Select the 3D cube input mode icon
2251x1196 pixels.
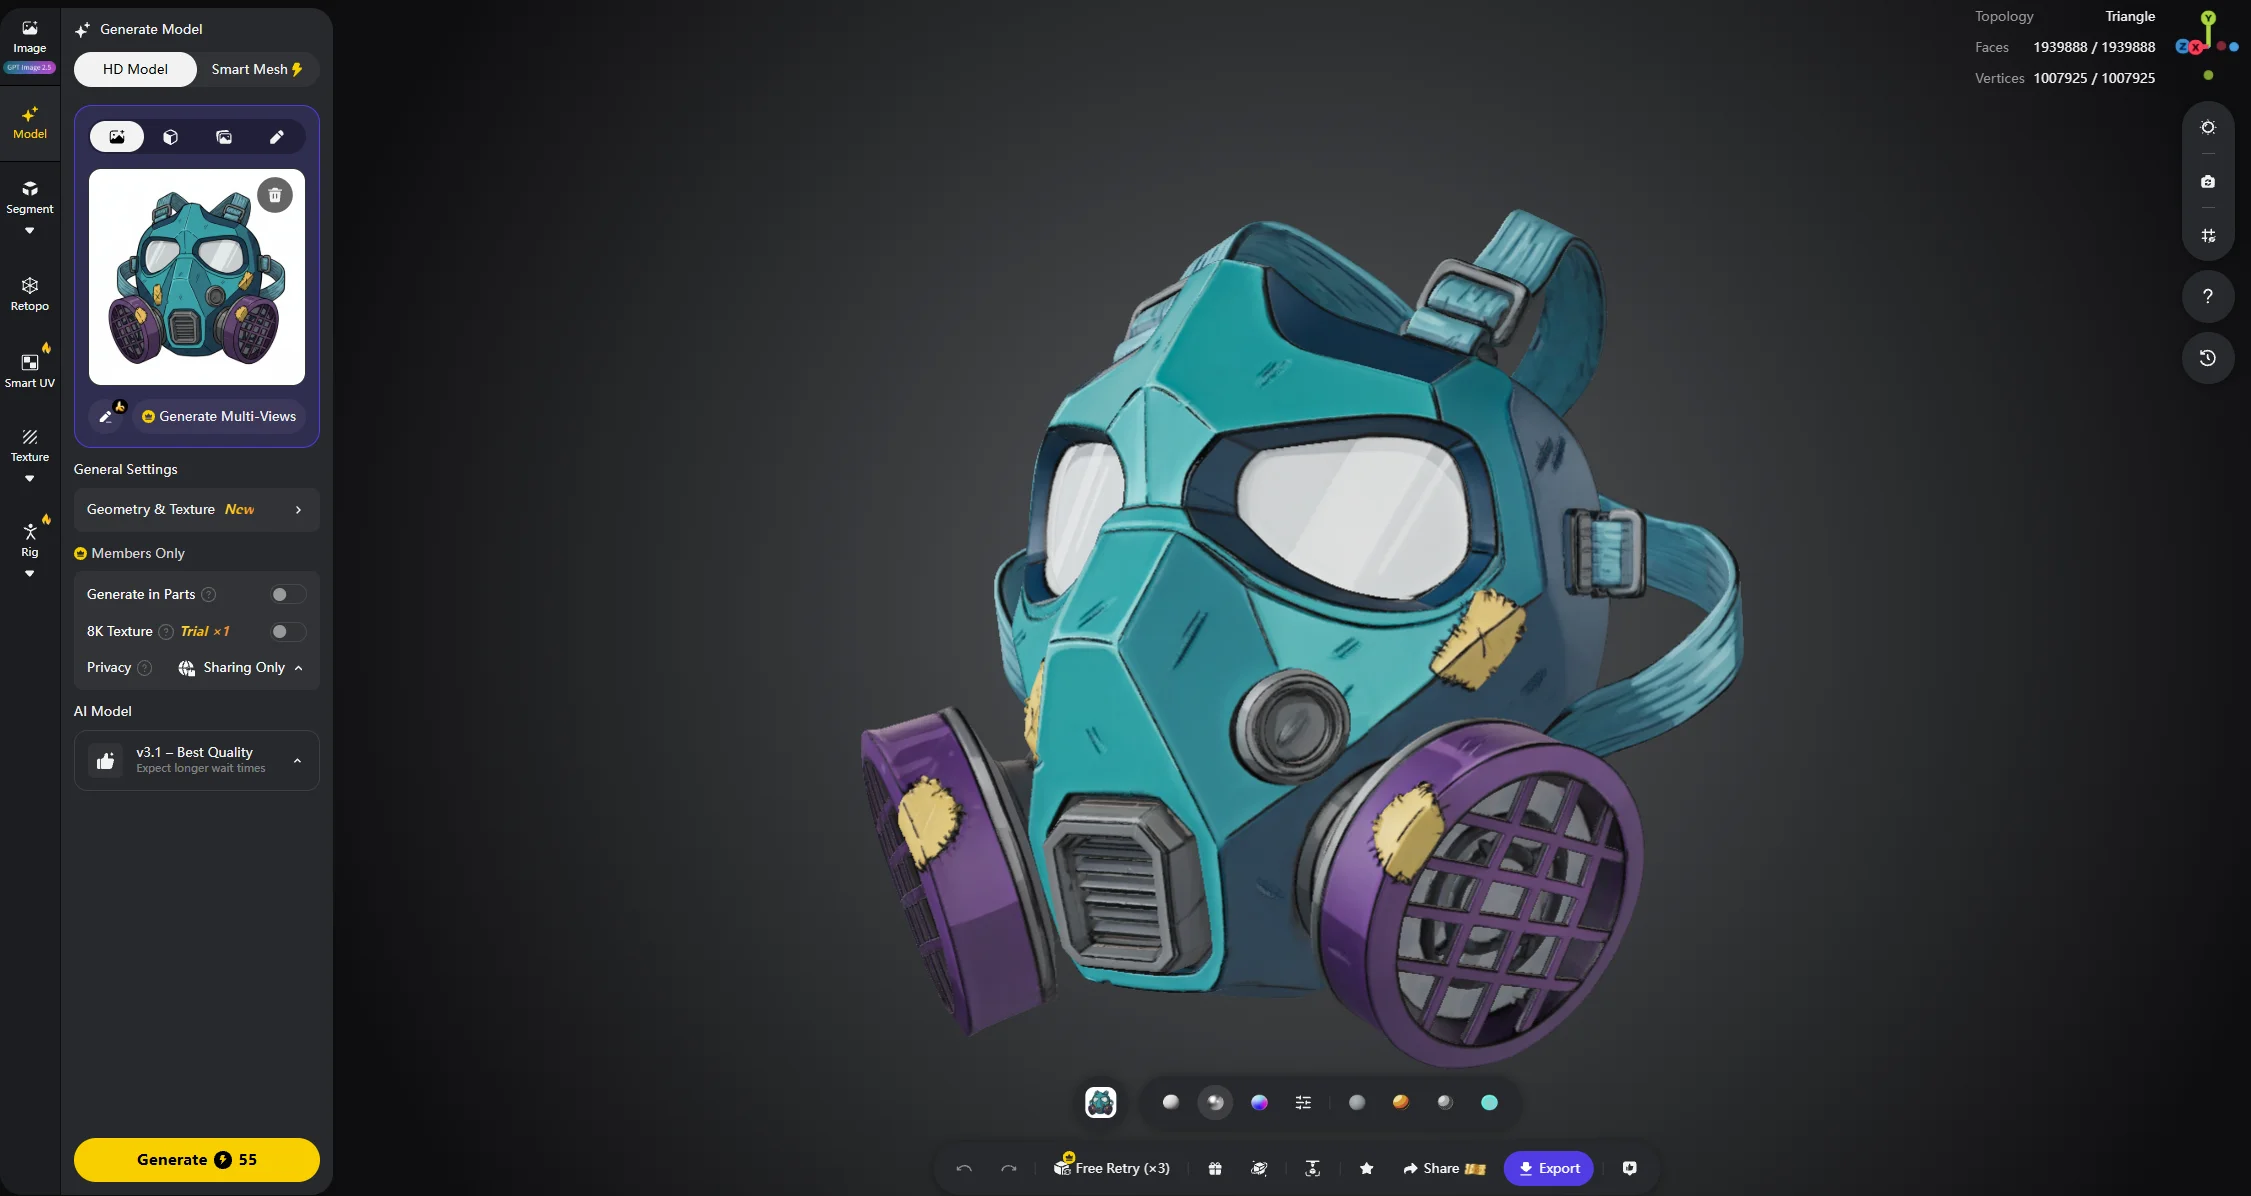point(171,137)
